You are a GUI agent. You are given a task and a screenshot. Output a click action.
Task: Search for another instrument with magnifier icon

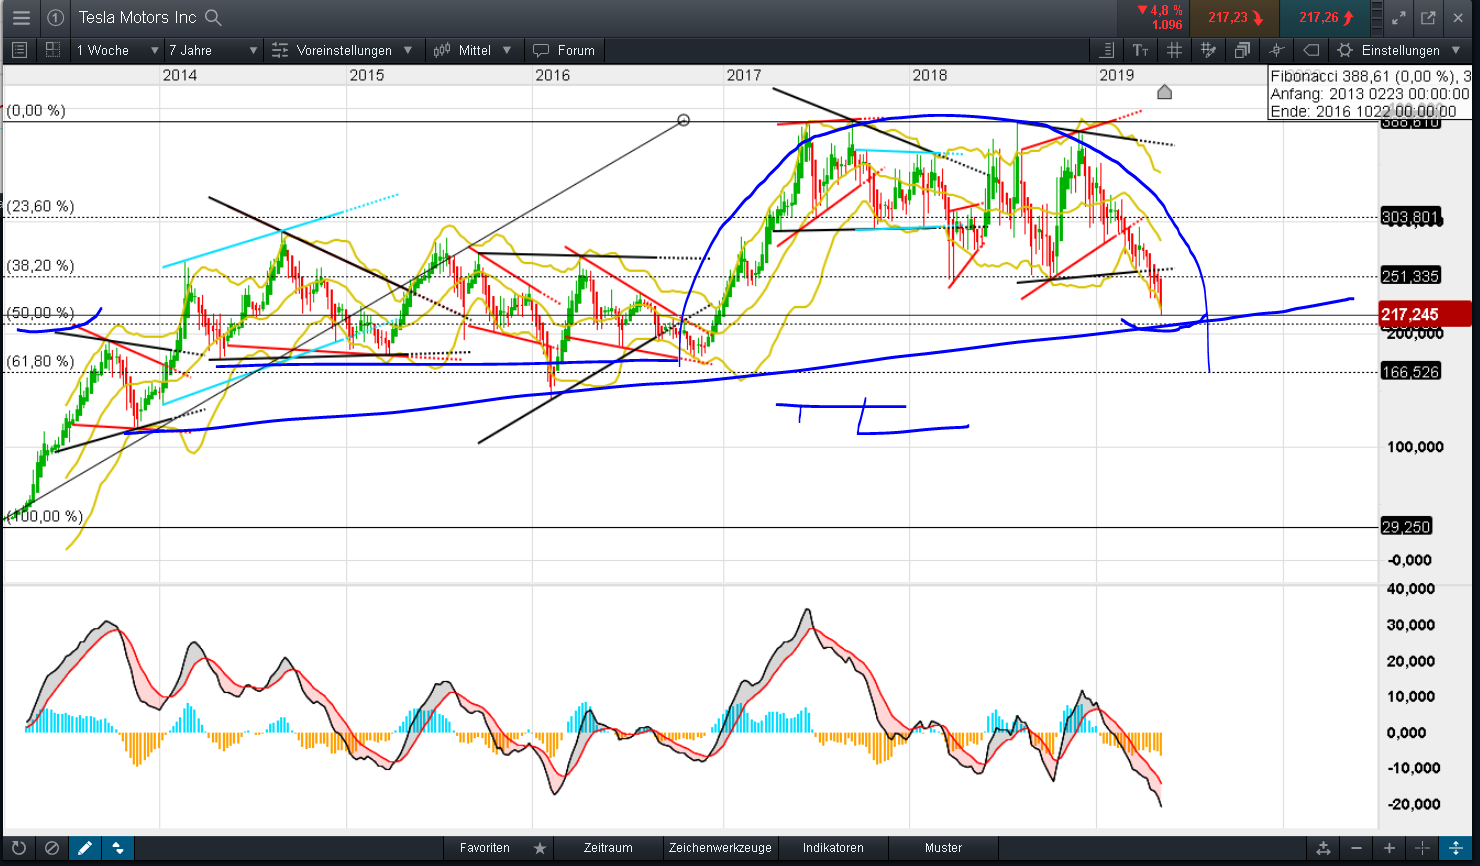[212, 17]
